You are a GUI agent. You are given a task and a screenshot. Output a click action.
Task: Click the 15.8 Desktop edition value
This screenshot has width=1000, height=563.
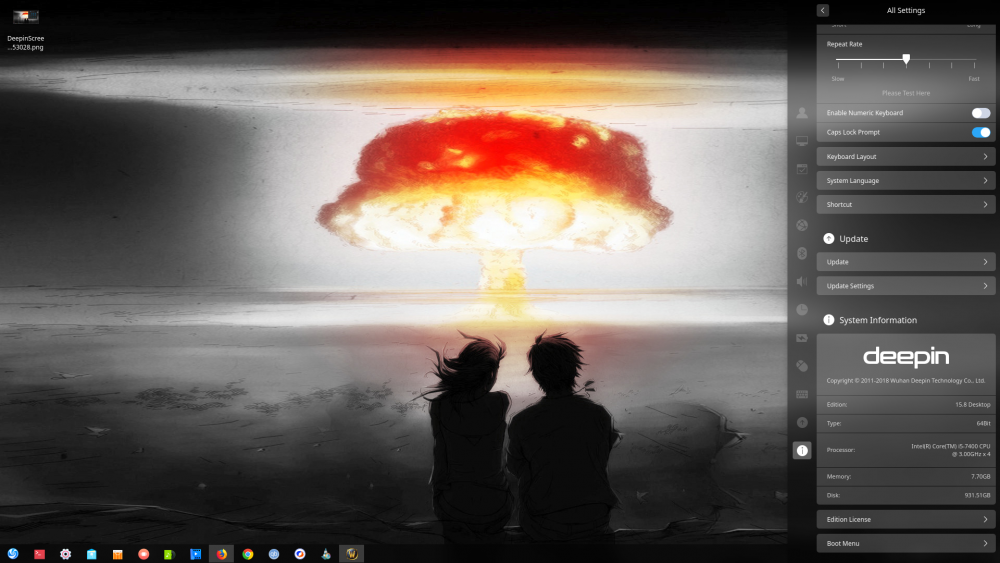coord(973,404)
